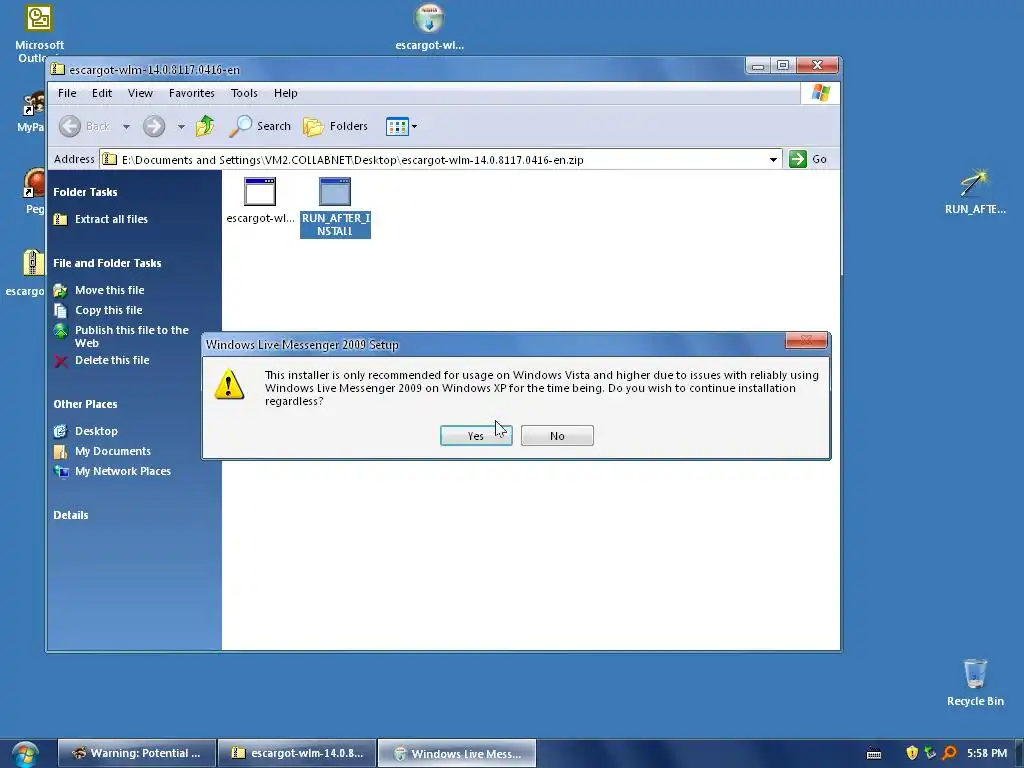The width and height of the screenshot is (1024, 768).
Task: Close the Windows Live Messenger 2009 Setup dialog
Action: click(806, 340)
